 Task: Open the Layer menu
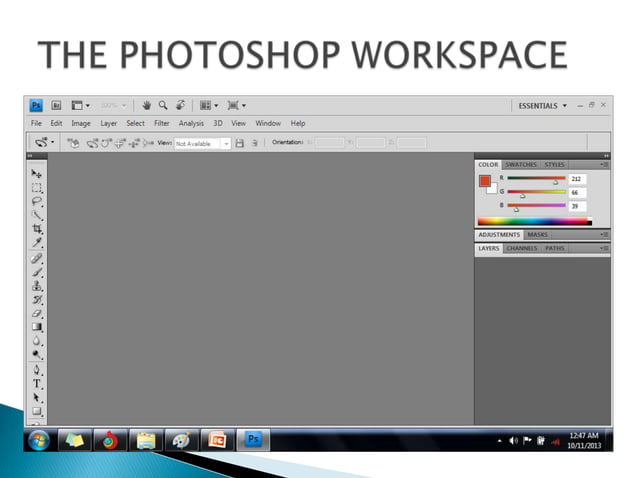109,123
